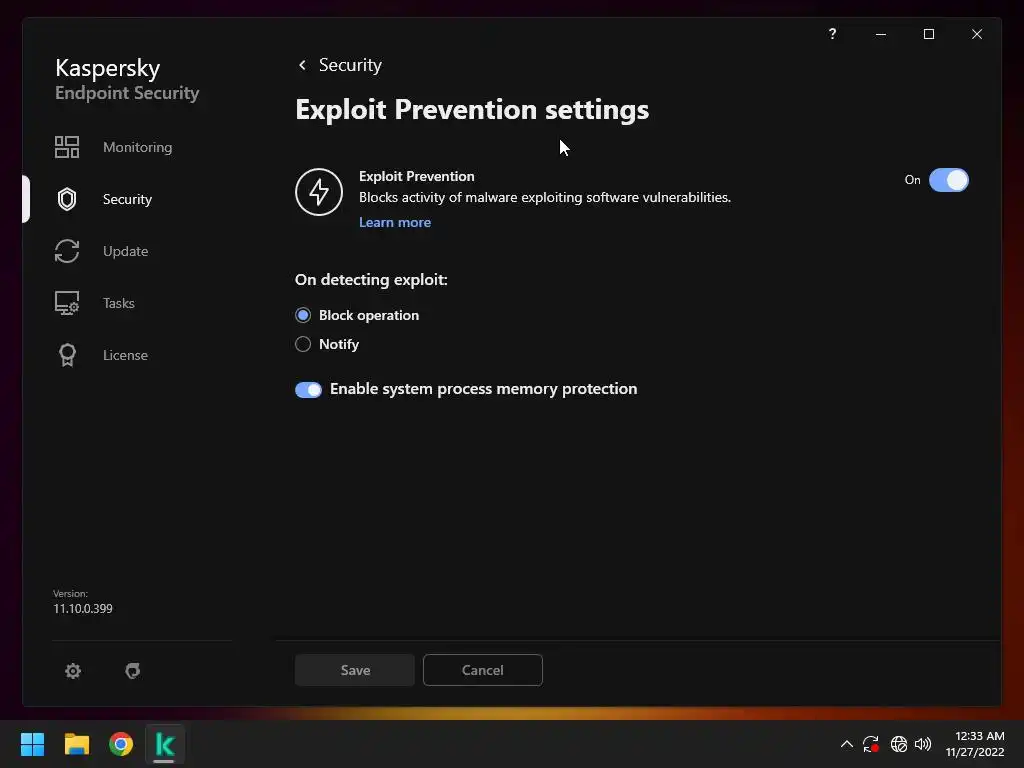Viewport: 1024px width, 768px height.
Task: Click the sync status tray icon
Action: (871, 744)
